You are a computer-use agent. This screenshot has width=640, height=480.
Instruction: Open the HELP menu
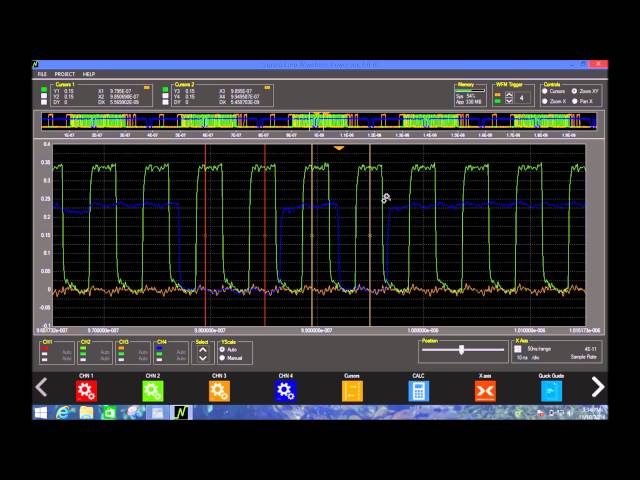[89, 74]
